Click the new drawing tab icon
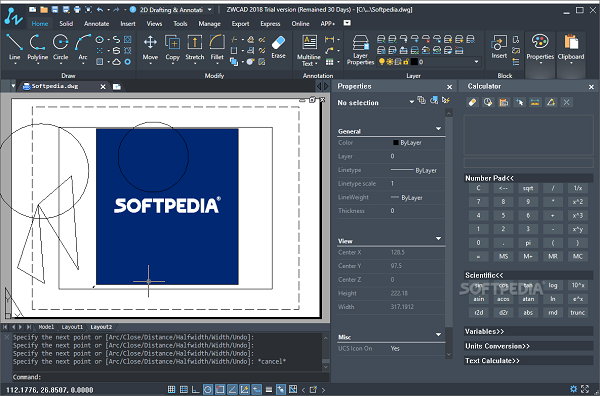 pos(117,87)
